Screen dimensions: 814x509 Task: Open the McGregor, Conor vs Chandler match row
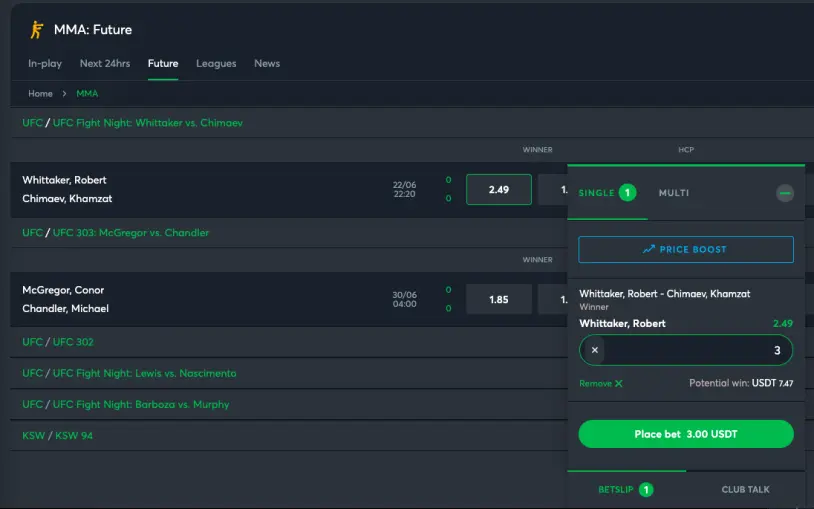point(289,300)
